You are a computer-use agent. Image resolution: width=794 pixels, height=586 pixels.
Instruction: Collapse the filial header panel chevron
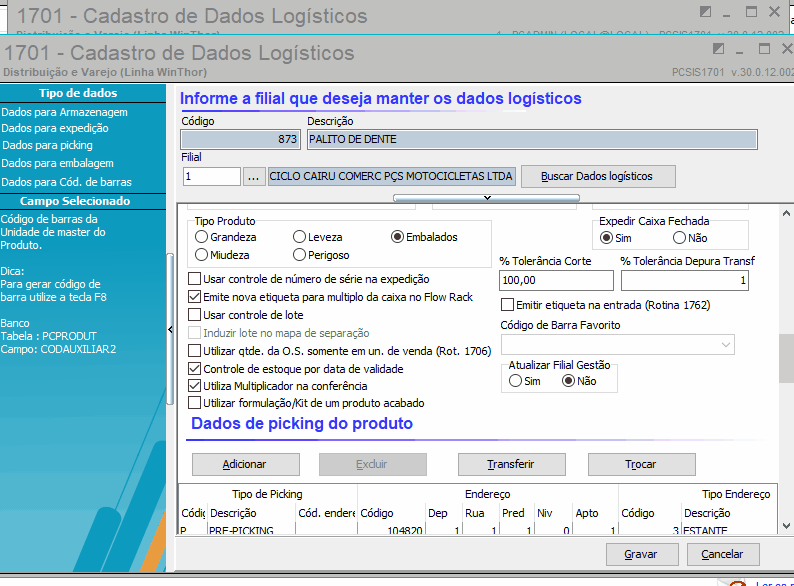487,198
